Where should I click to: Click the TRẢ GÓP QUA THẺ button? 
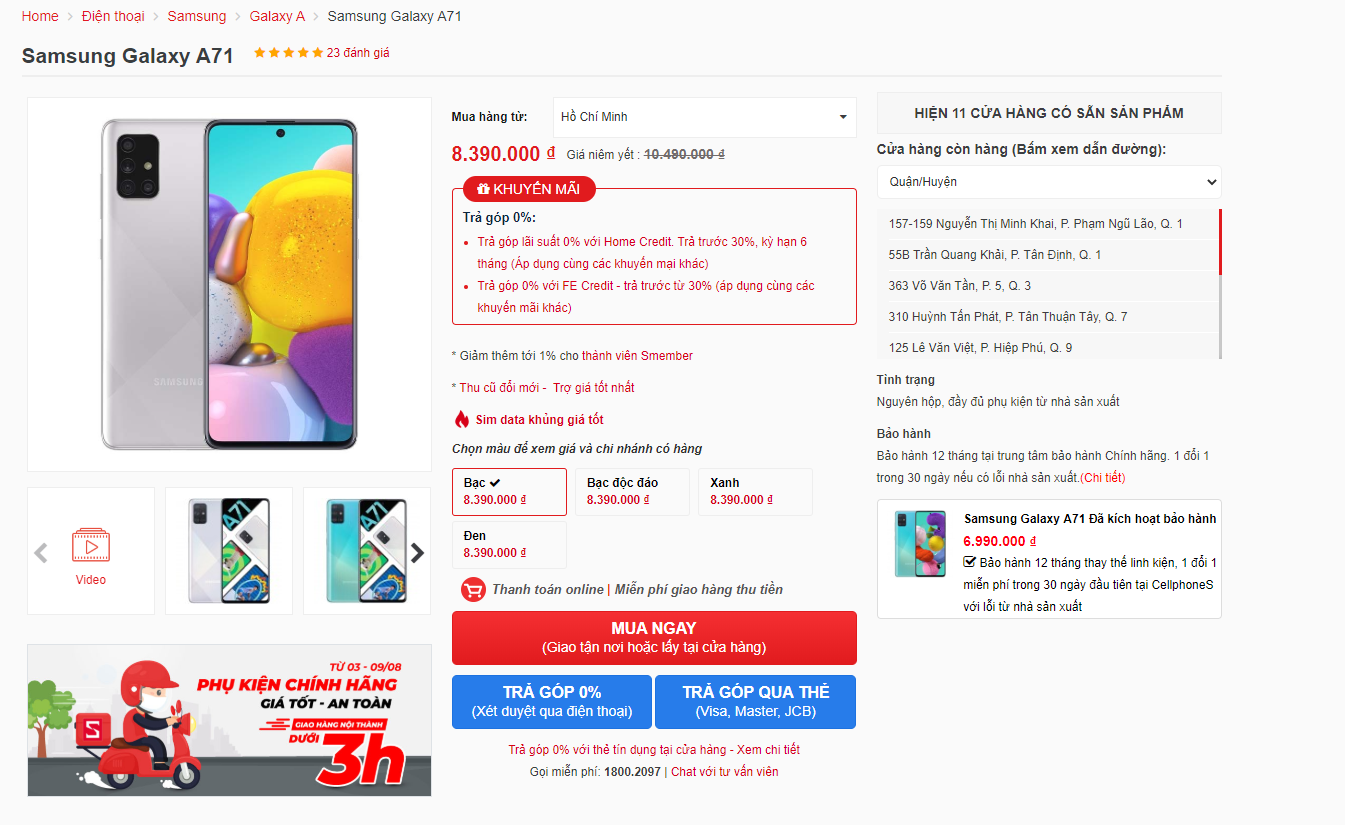pyautogui.click(x=756, y=702)
